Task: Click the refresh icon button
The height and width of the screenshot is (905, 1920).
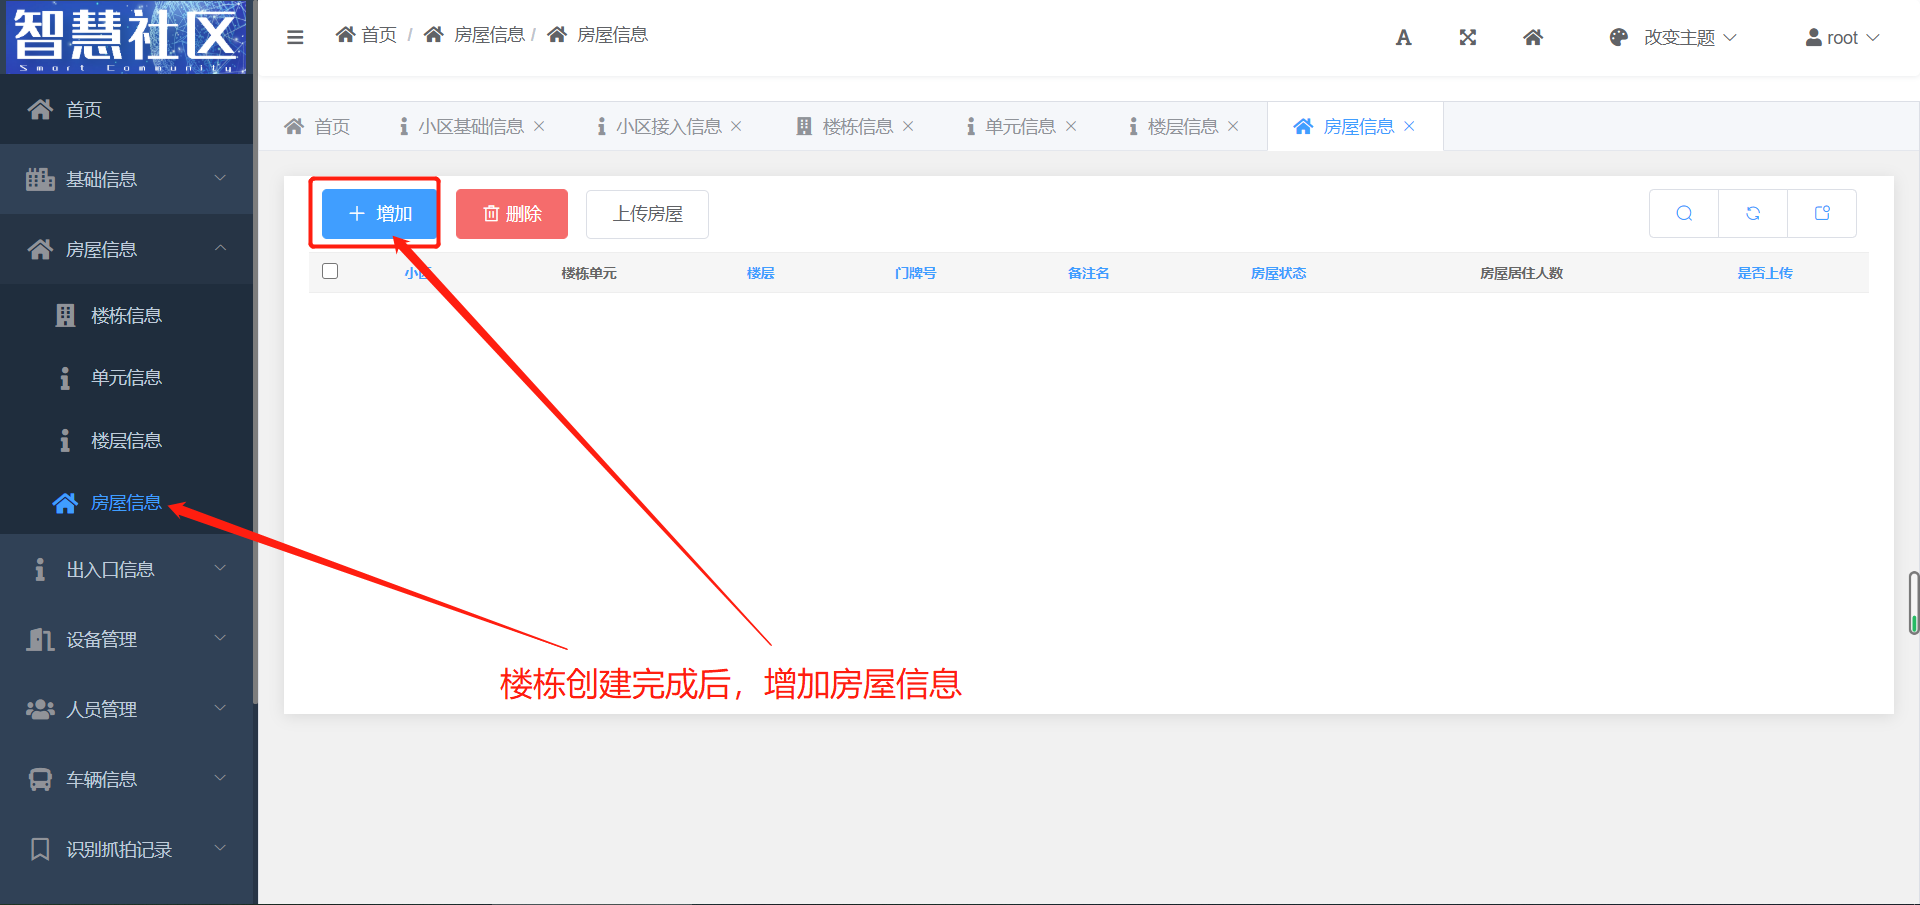Action: (1753, 213)
